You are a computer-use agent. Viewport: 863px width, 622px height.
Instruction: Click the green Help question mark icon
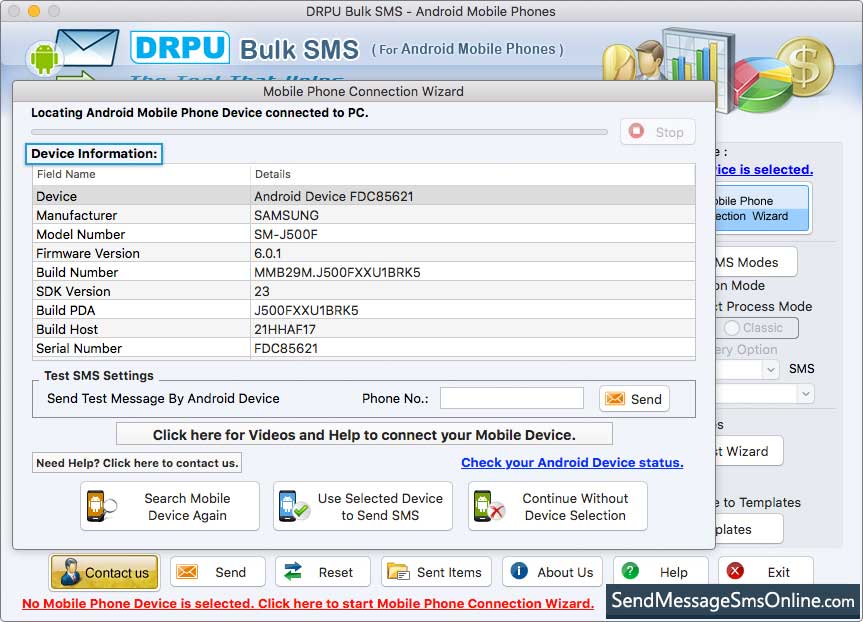(630, 571)
